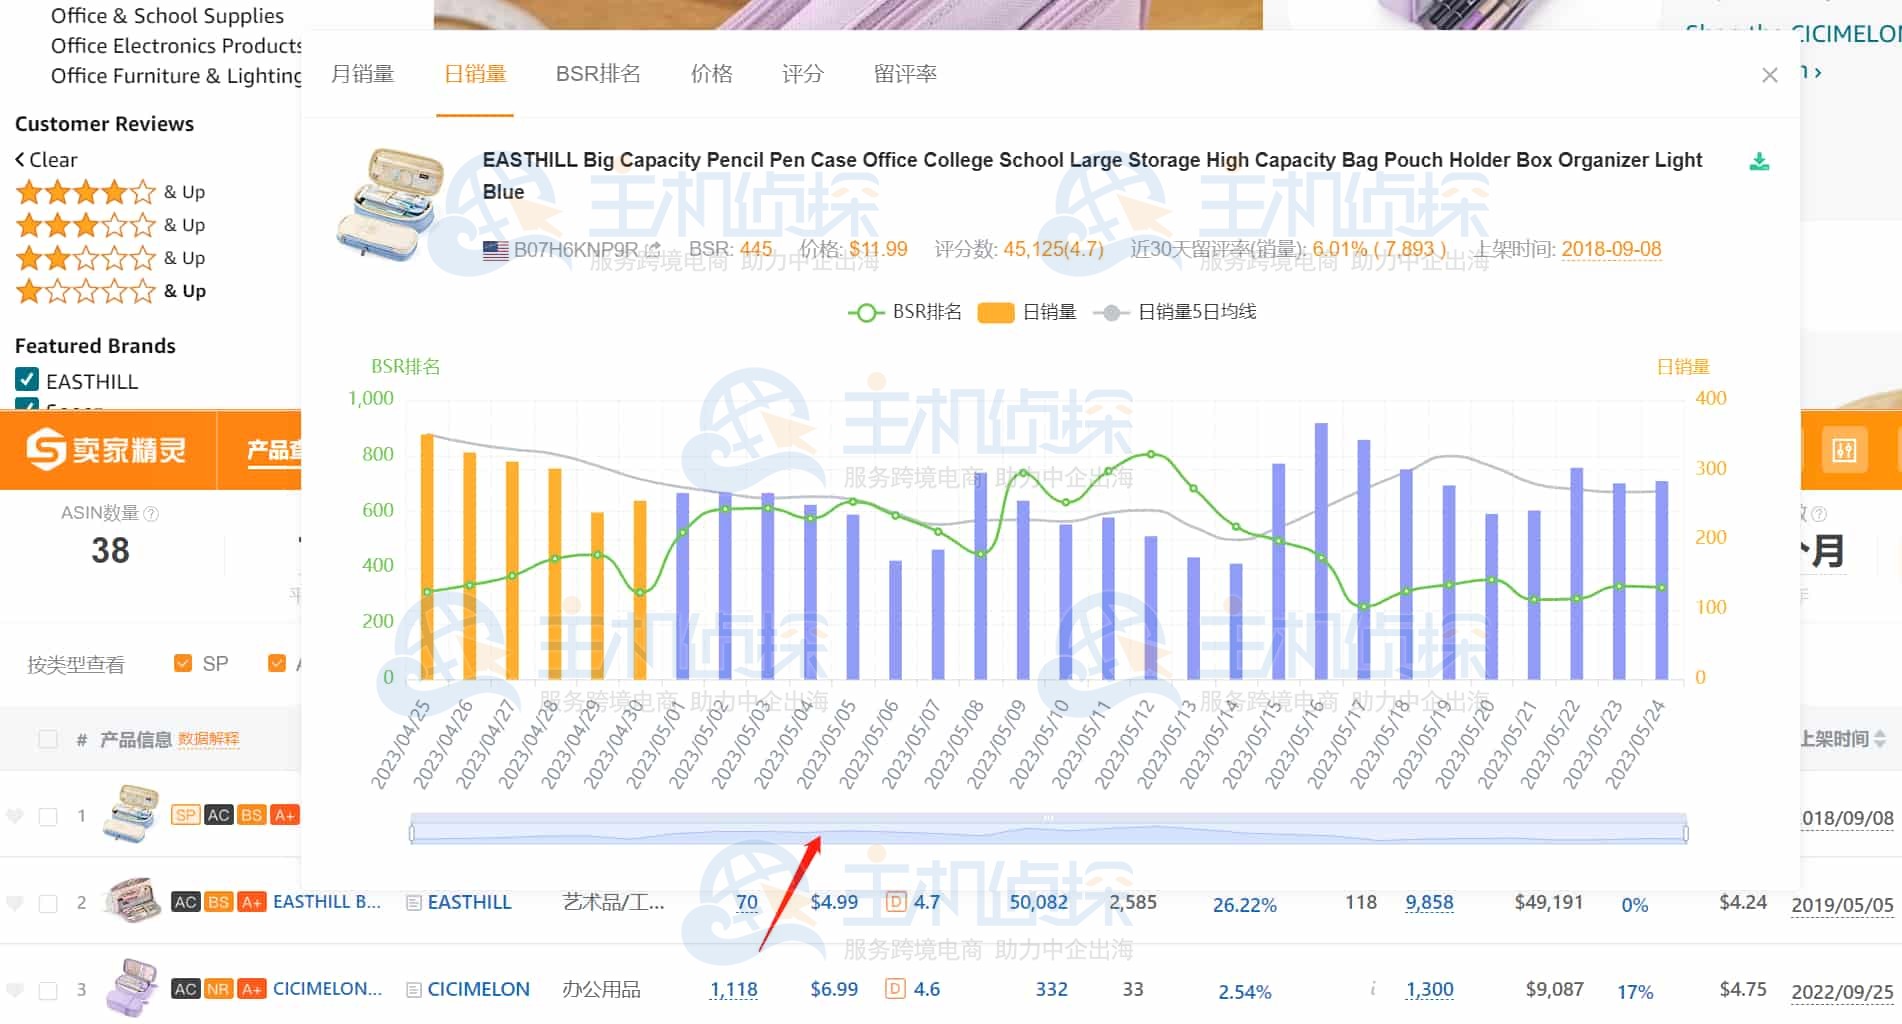The width and height of the screenshot is (1902, 1024).
Task: Open Office Electronics Products category
Action: pos(176,46)
